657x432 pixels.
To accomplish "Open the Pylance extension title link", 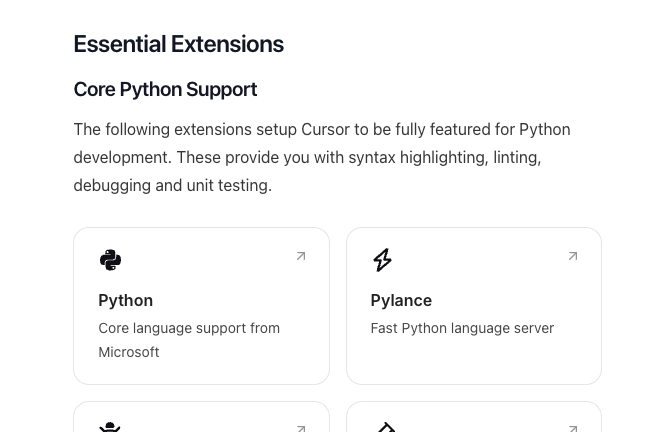I will [x=401, y=301].
